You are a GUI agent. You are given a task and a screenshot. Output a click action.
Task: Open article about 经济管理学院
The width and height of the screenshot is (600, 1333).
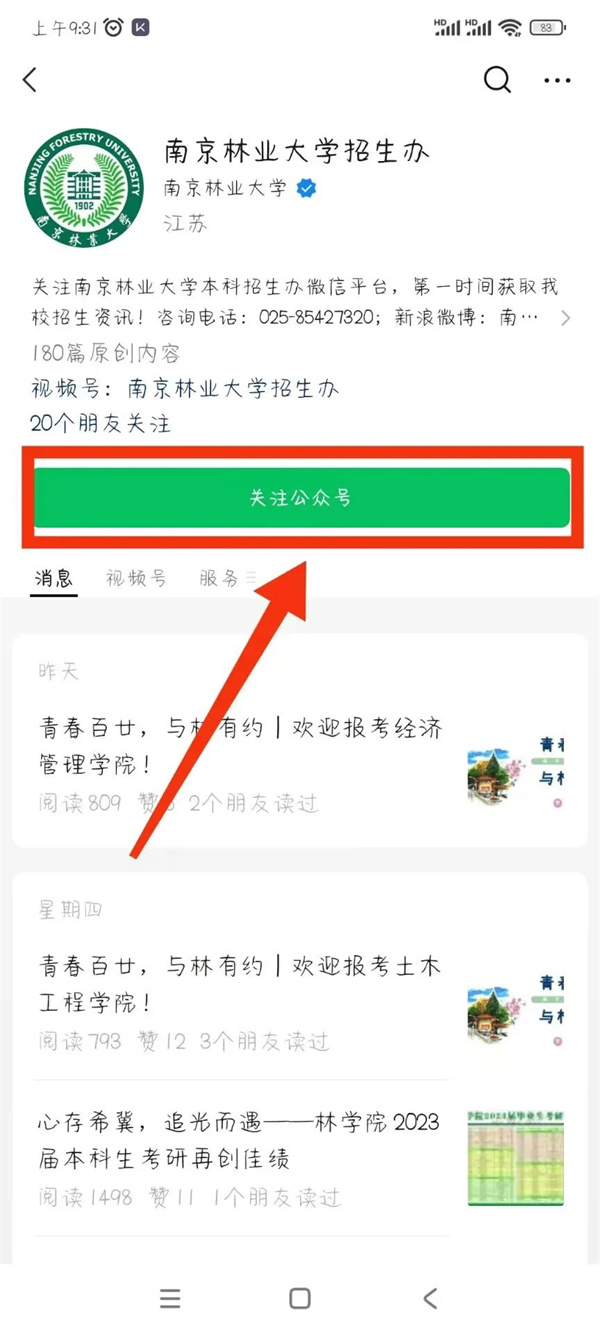coord(241,746)
